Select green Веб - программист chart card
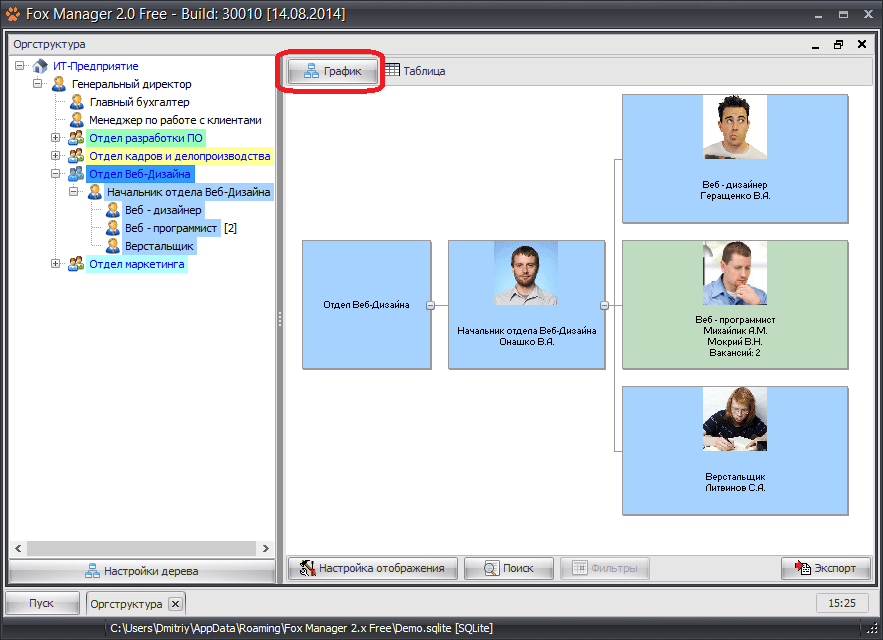Image resolution: width=883 pixels, height=640 pixels. pos(735,305)
